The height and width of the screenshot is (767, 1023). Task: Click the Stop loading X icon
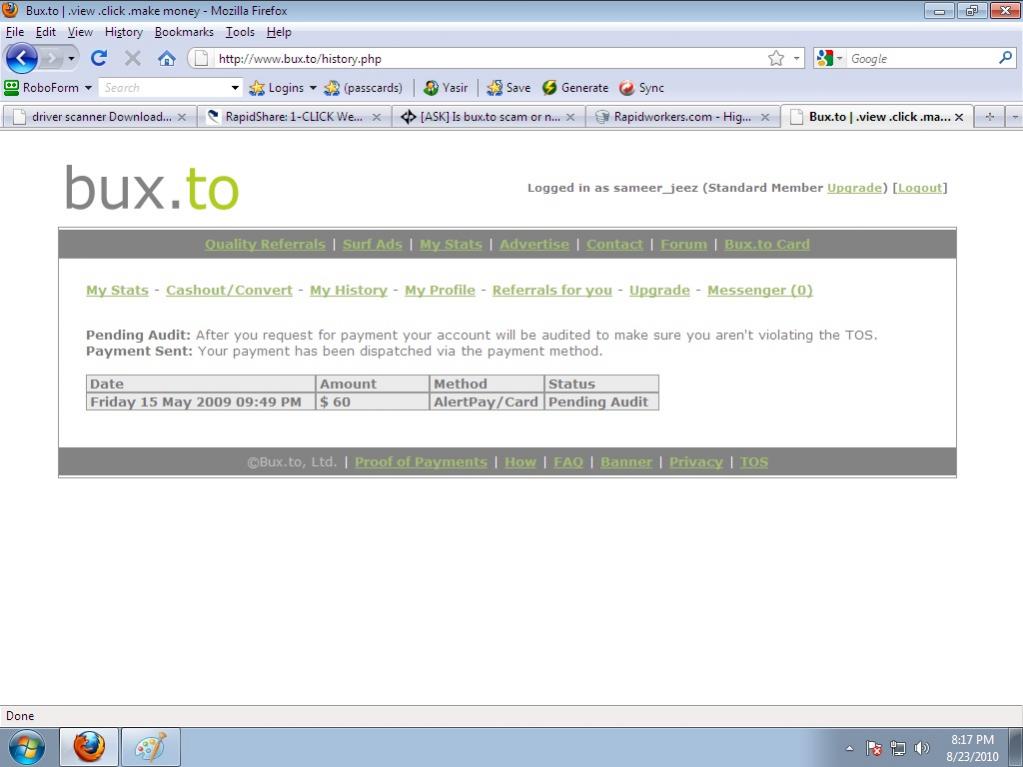point(132,58)
